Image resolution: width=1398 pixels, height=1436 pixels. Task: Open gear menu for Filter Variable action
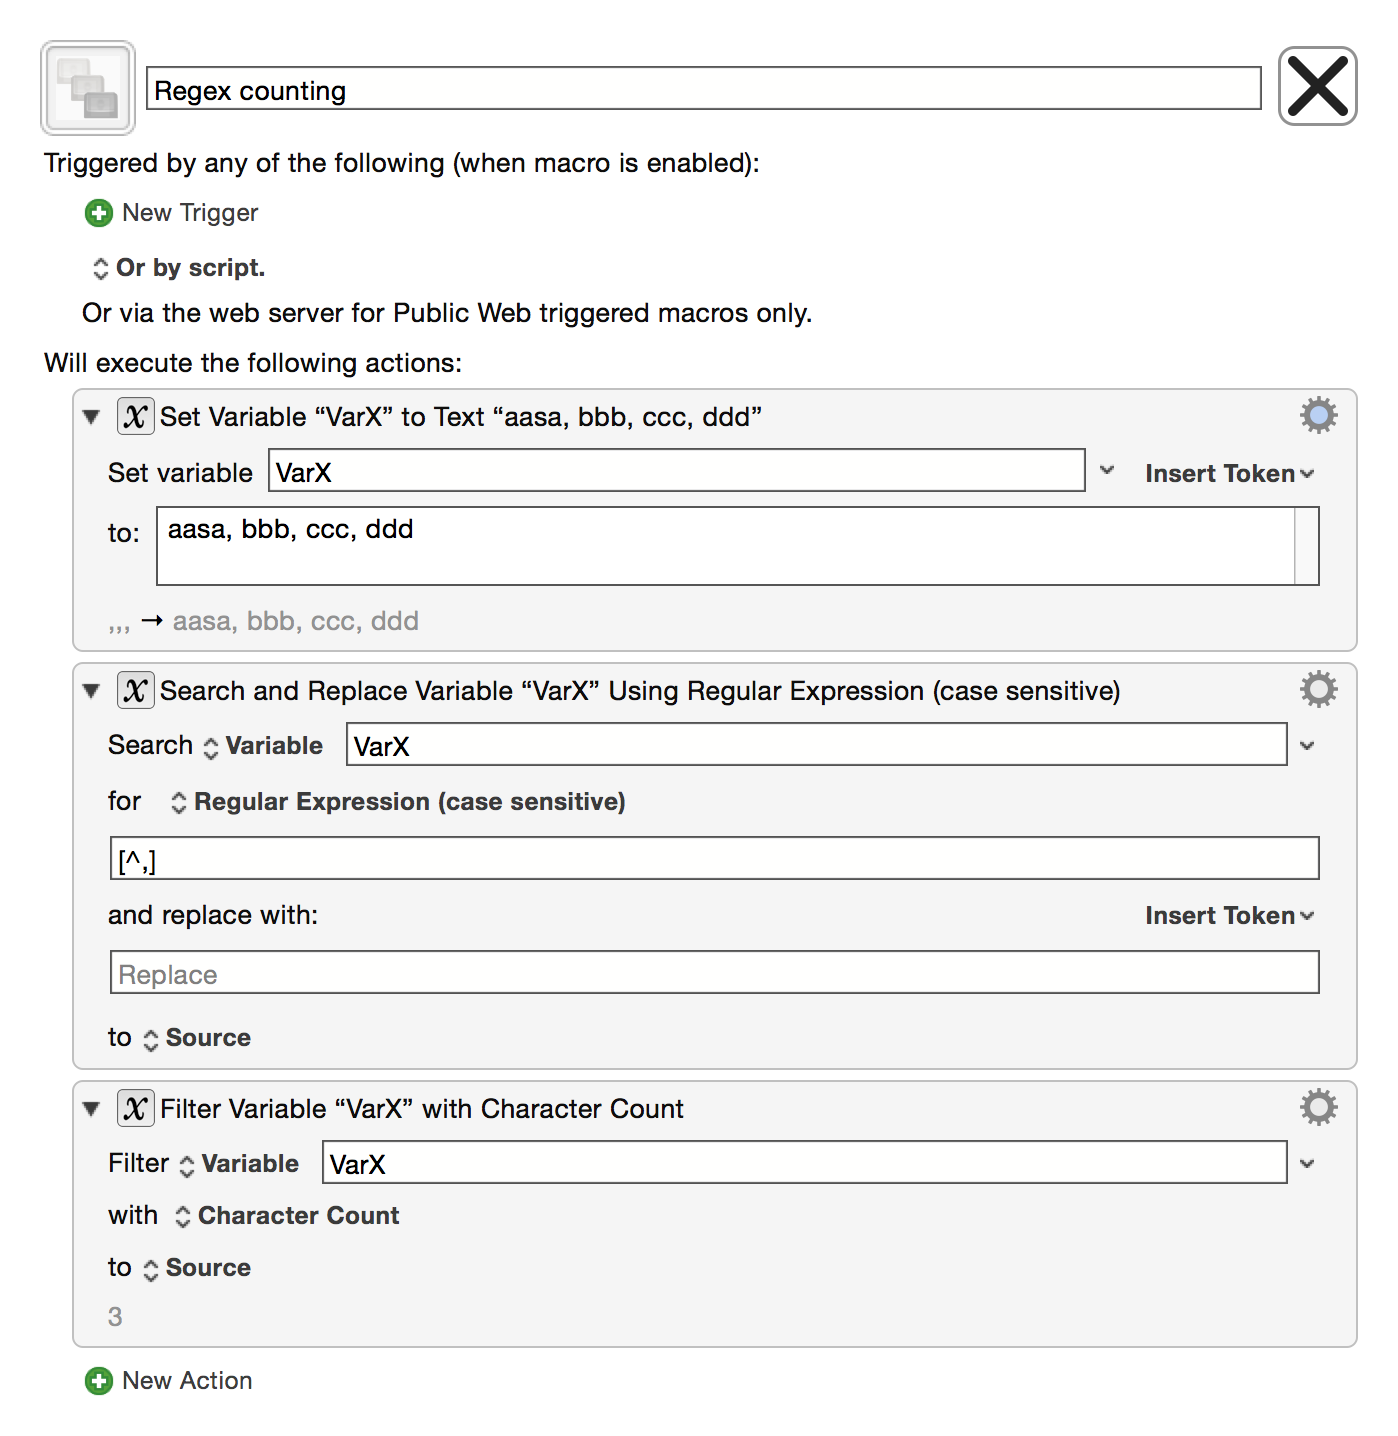point(1318,1107)
